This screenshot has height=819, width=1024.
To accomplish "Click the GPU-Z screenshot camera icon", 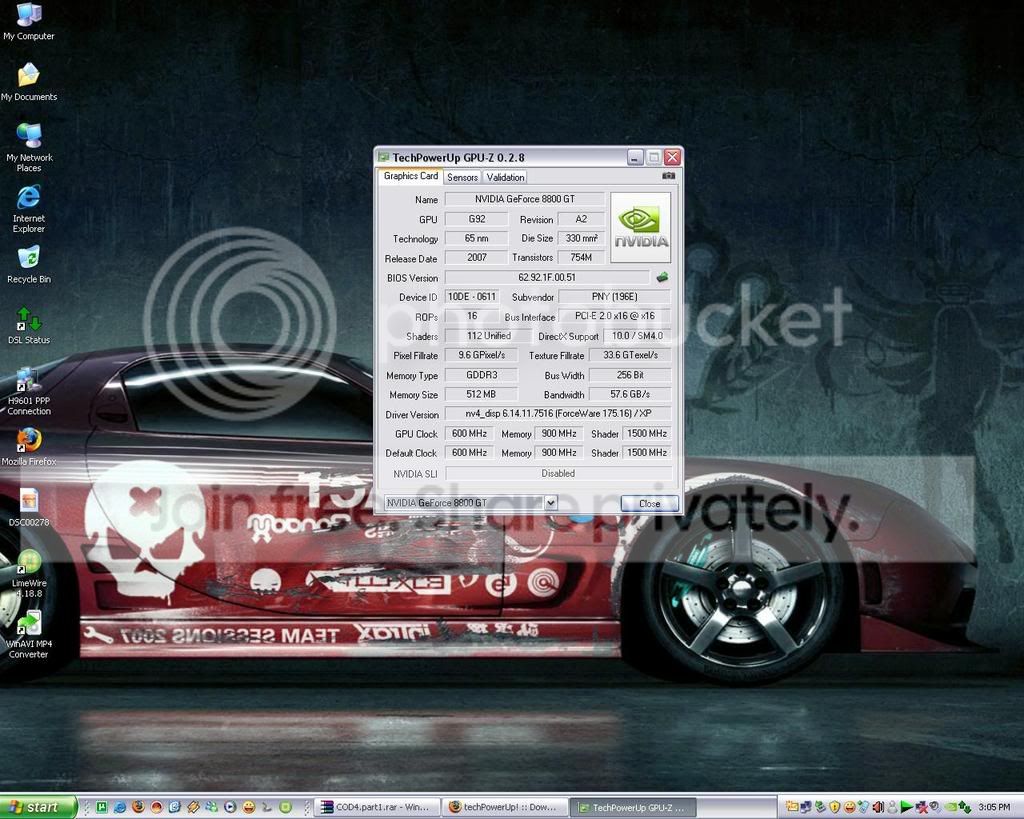I will click(668, 176).
